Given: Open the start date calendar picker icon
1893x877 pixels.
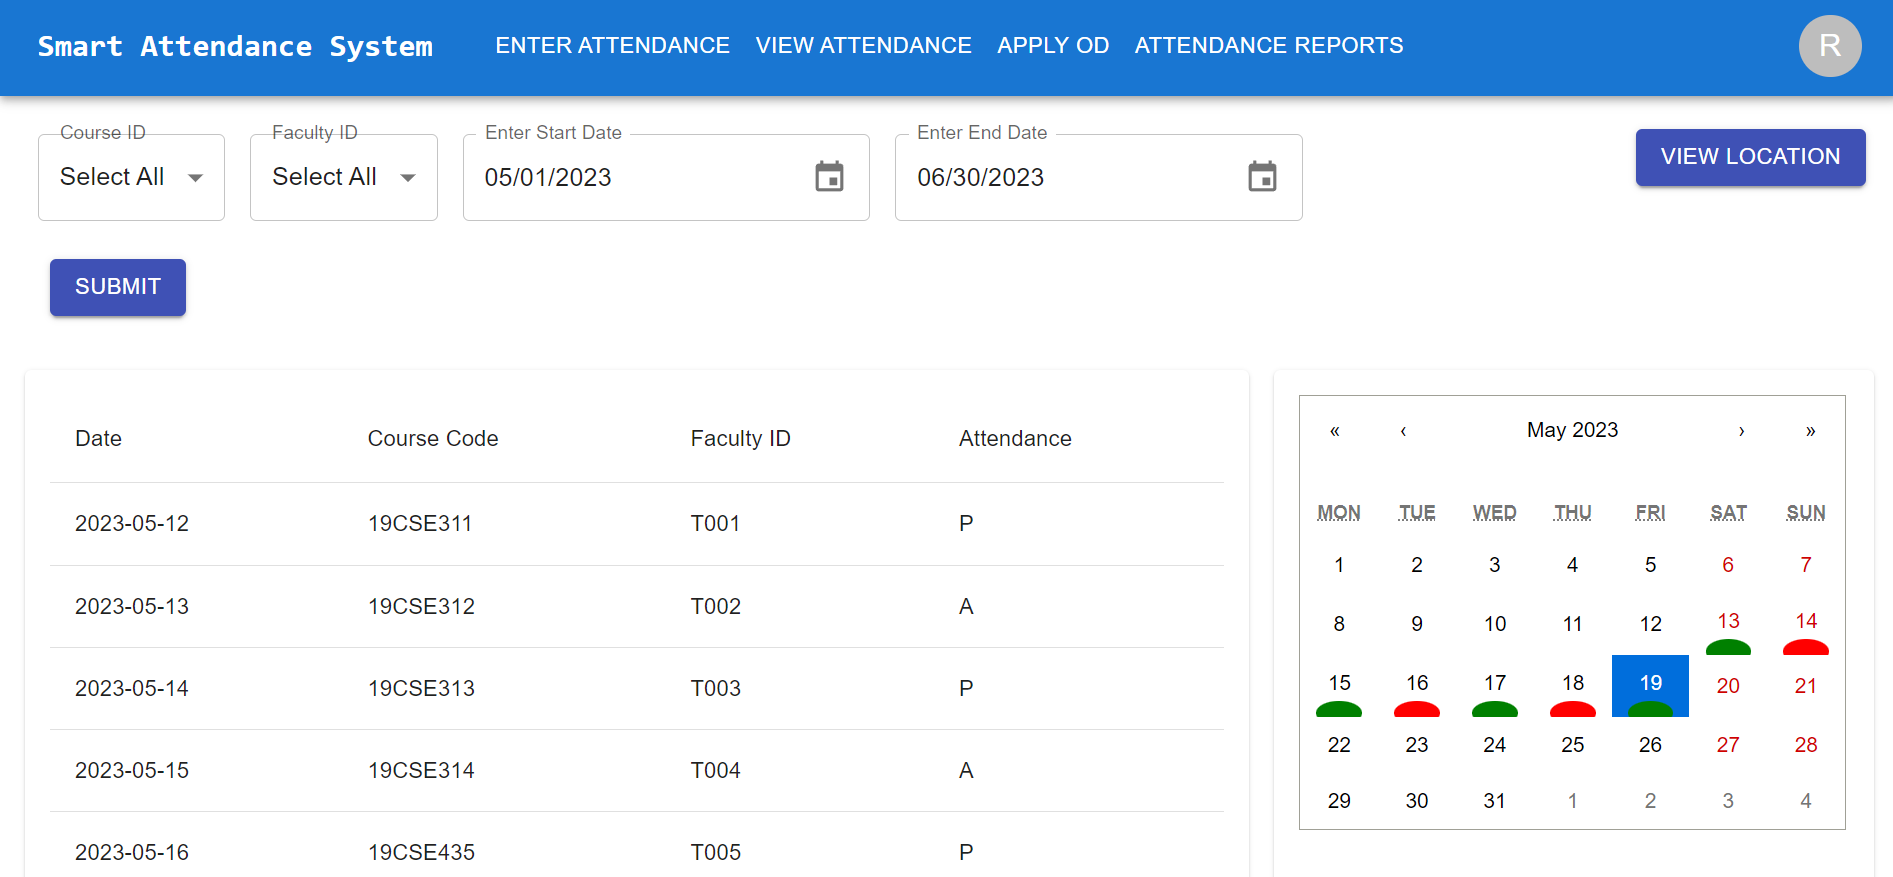Looking at the screenshot, I should (x=829, y=177).
